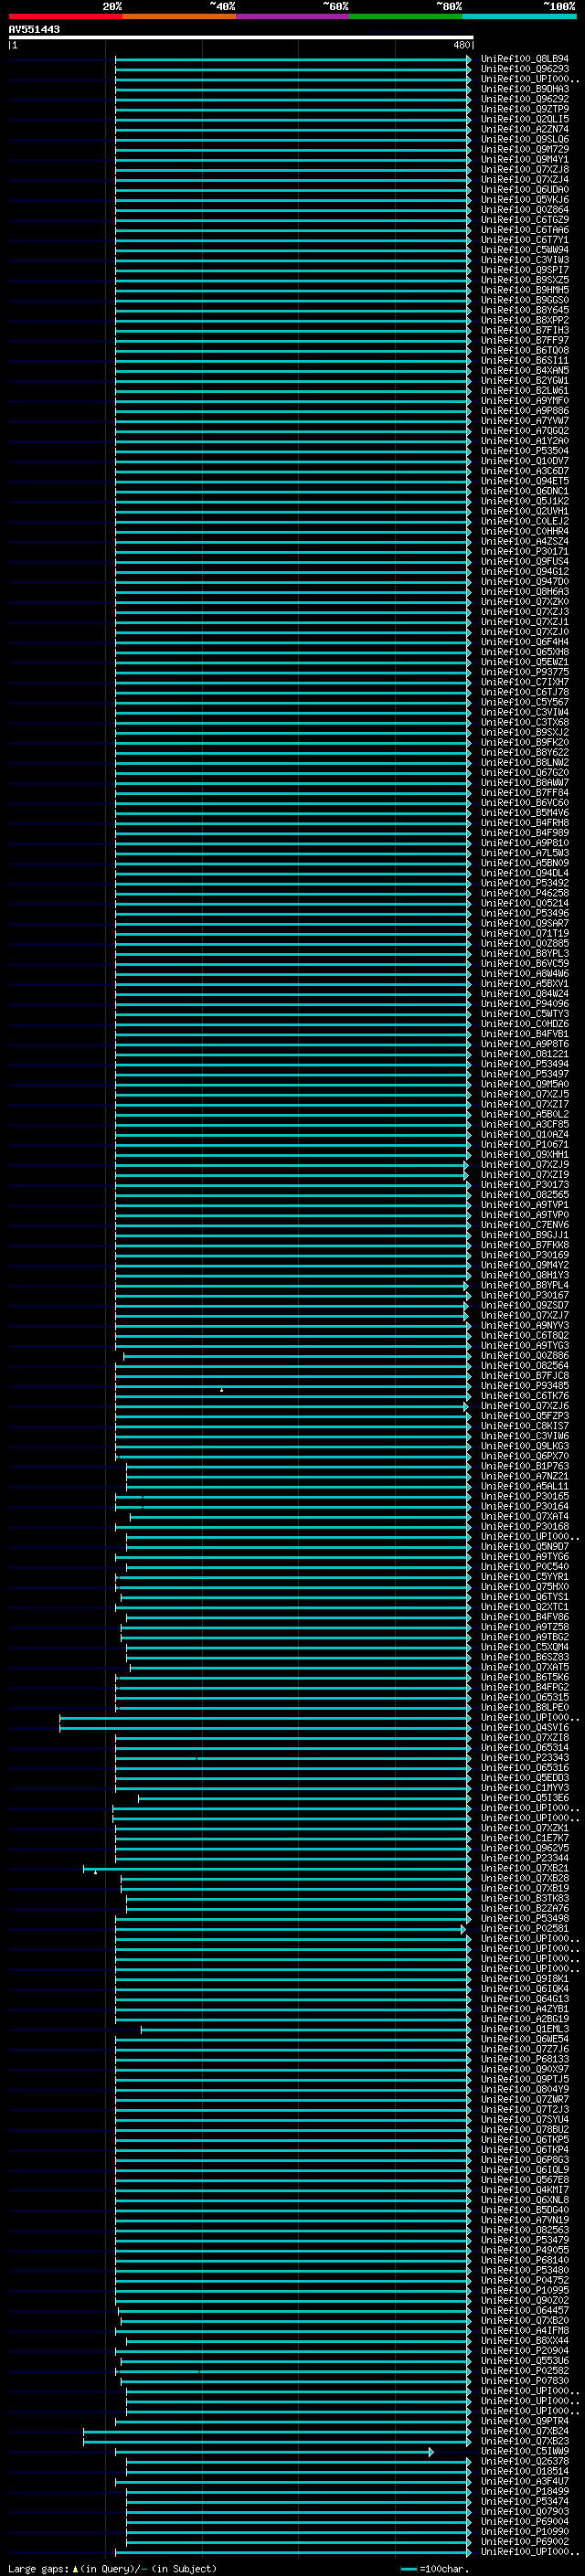Click the red ~20% color scale segment
Screen dimensions: 585x2576
pos(65,16)
